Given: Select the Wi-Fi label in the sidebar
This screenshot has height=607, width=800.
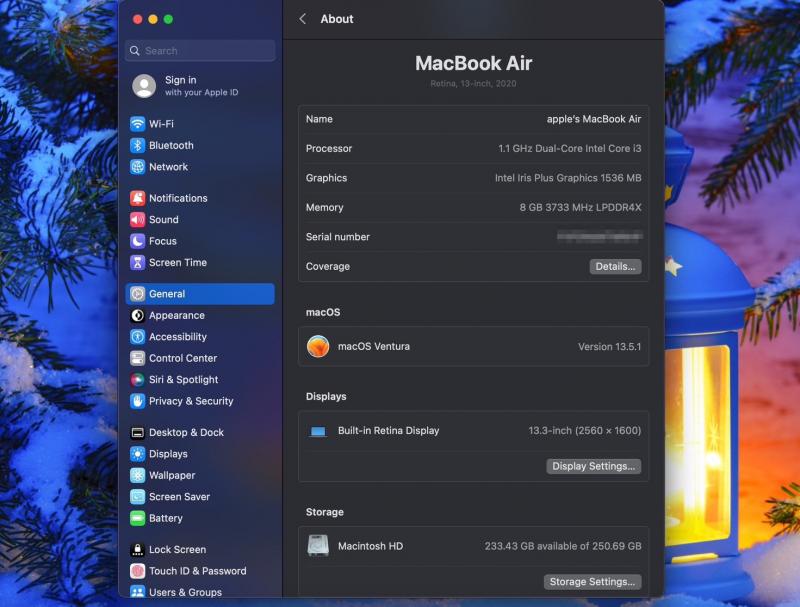Looking at the screenshot, I should [161, 124].
